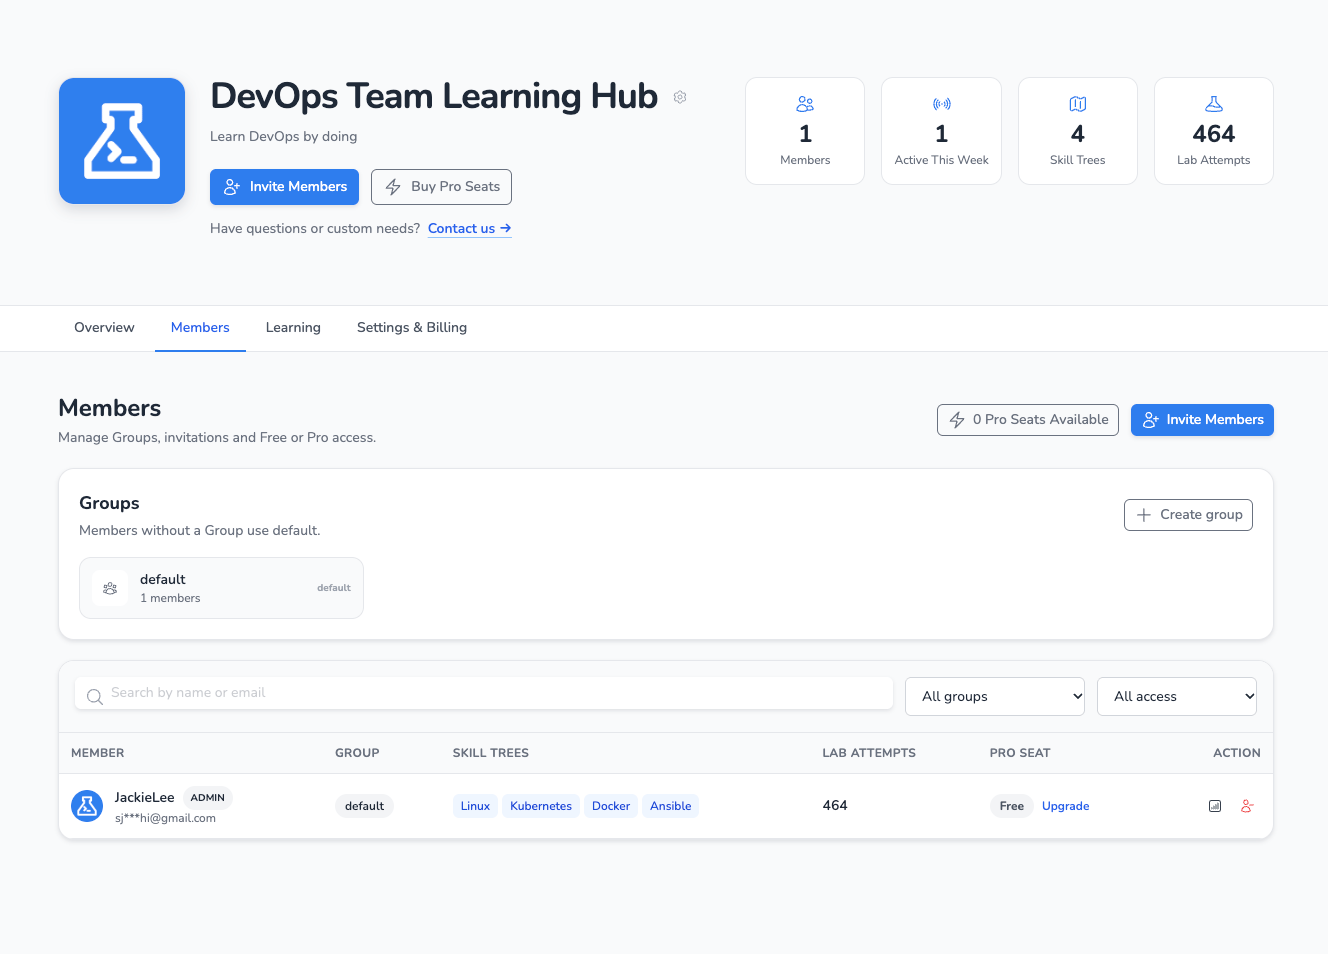This screenshot has width=1328, height=954.
Task: Click the sj***hi@gmail.com email text
Action: coord(165,818)
